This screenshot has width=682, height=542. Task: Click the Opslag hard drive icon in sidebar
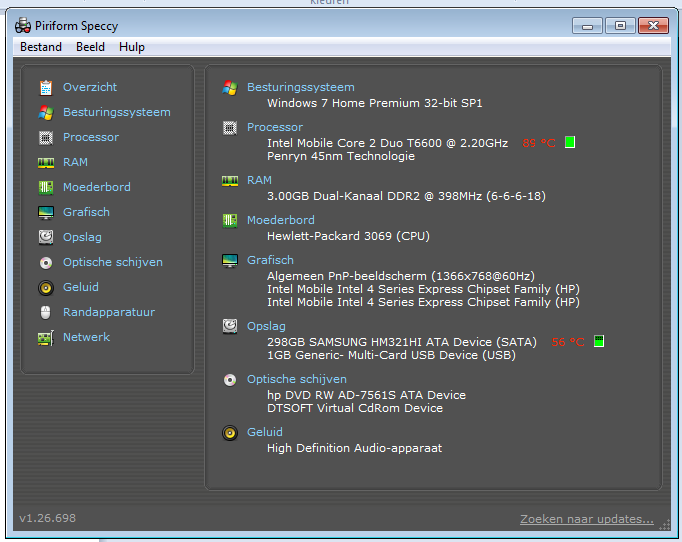[46, 238]
